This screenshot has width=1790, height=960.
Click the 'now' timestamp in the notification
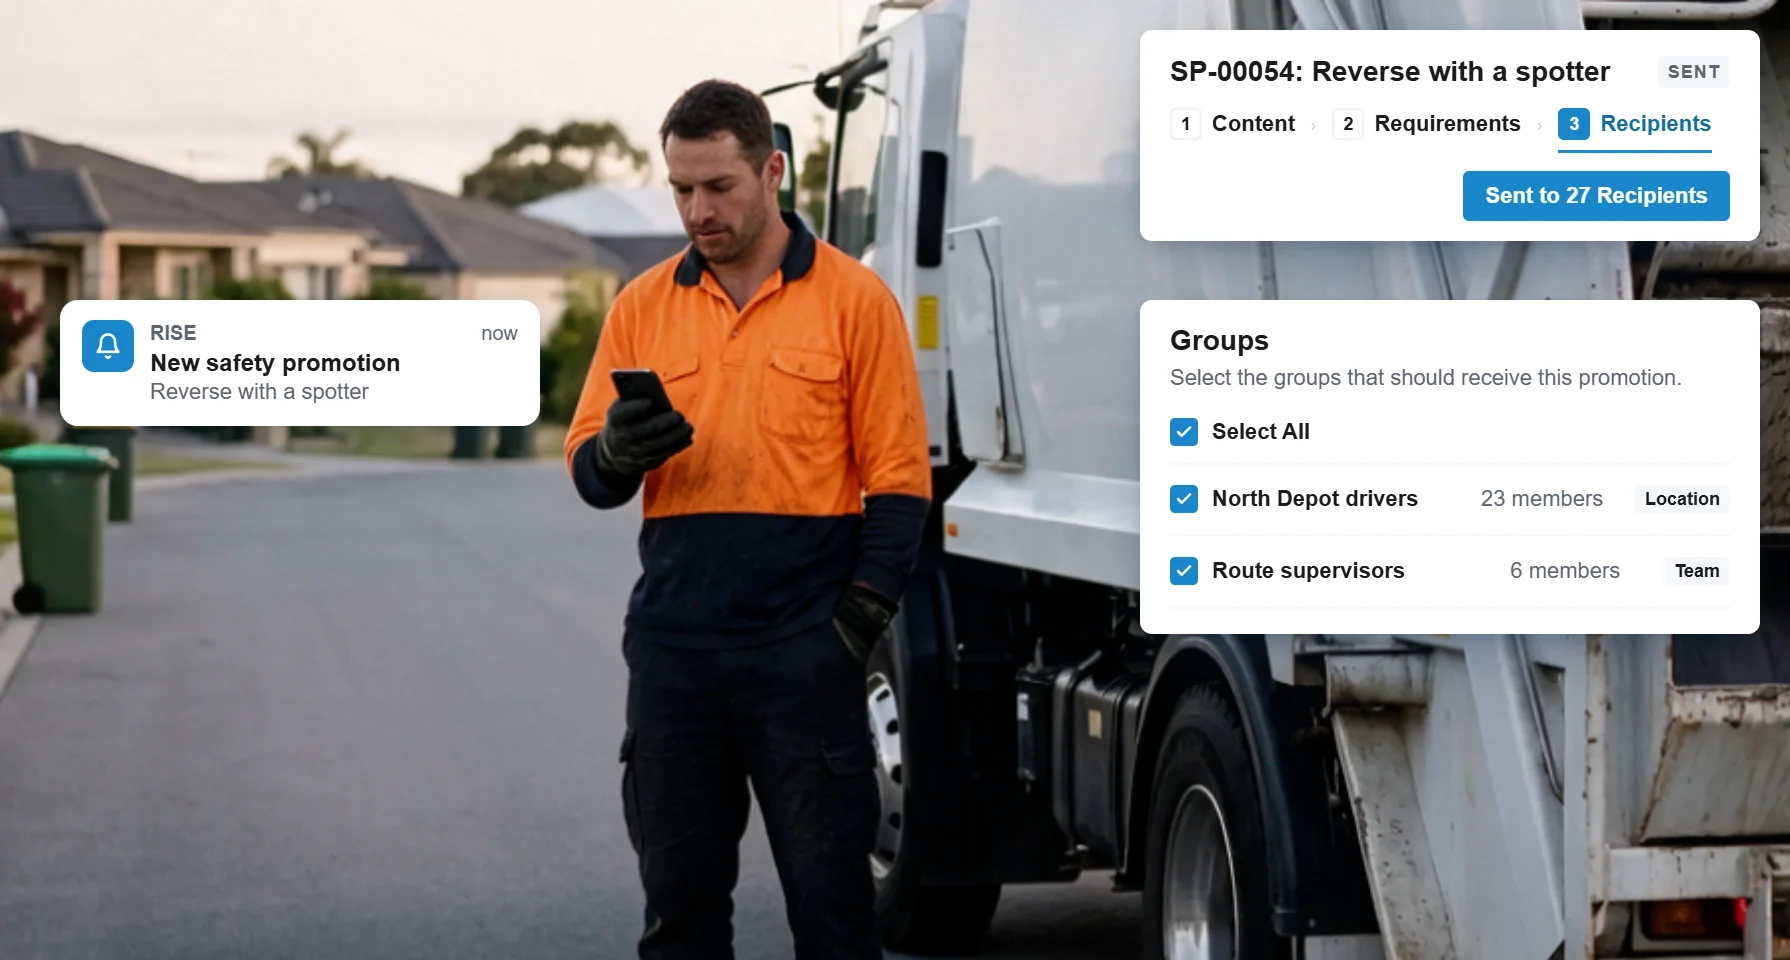pyautogui.click(x=499, y=334)
